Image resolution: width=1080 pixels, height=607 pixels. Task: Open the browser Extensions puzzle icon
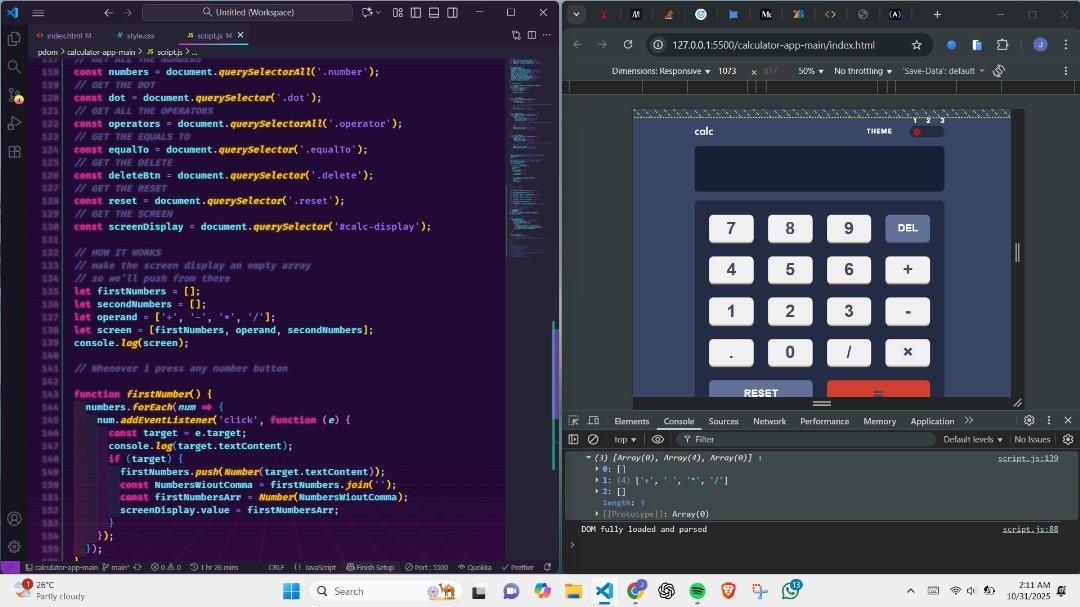[1003, 45]
